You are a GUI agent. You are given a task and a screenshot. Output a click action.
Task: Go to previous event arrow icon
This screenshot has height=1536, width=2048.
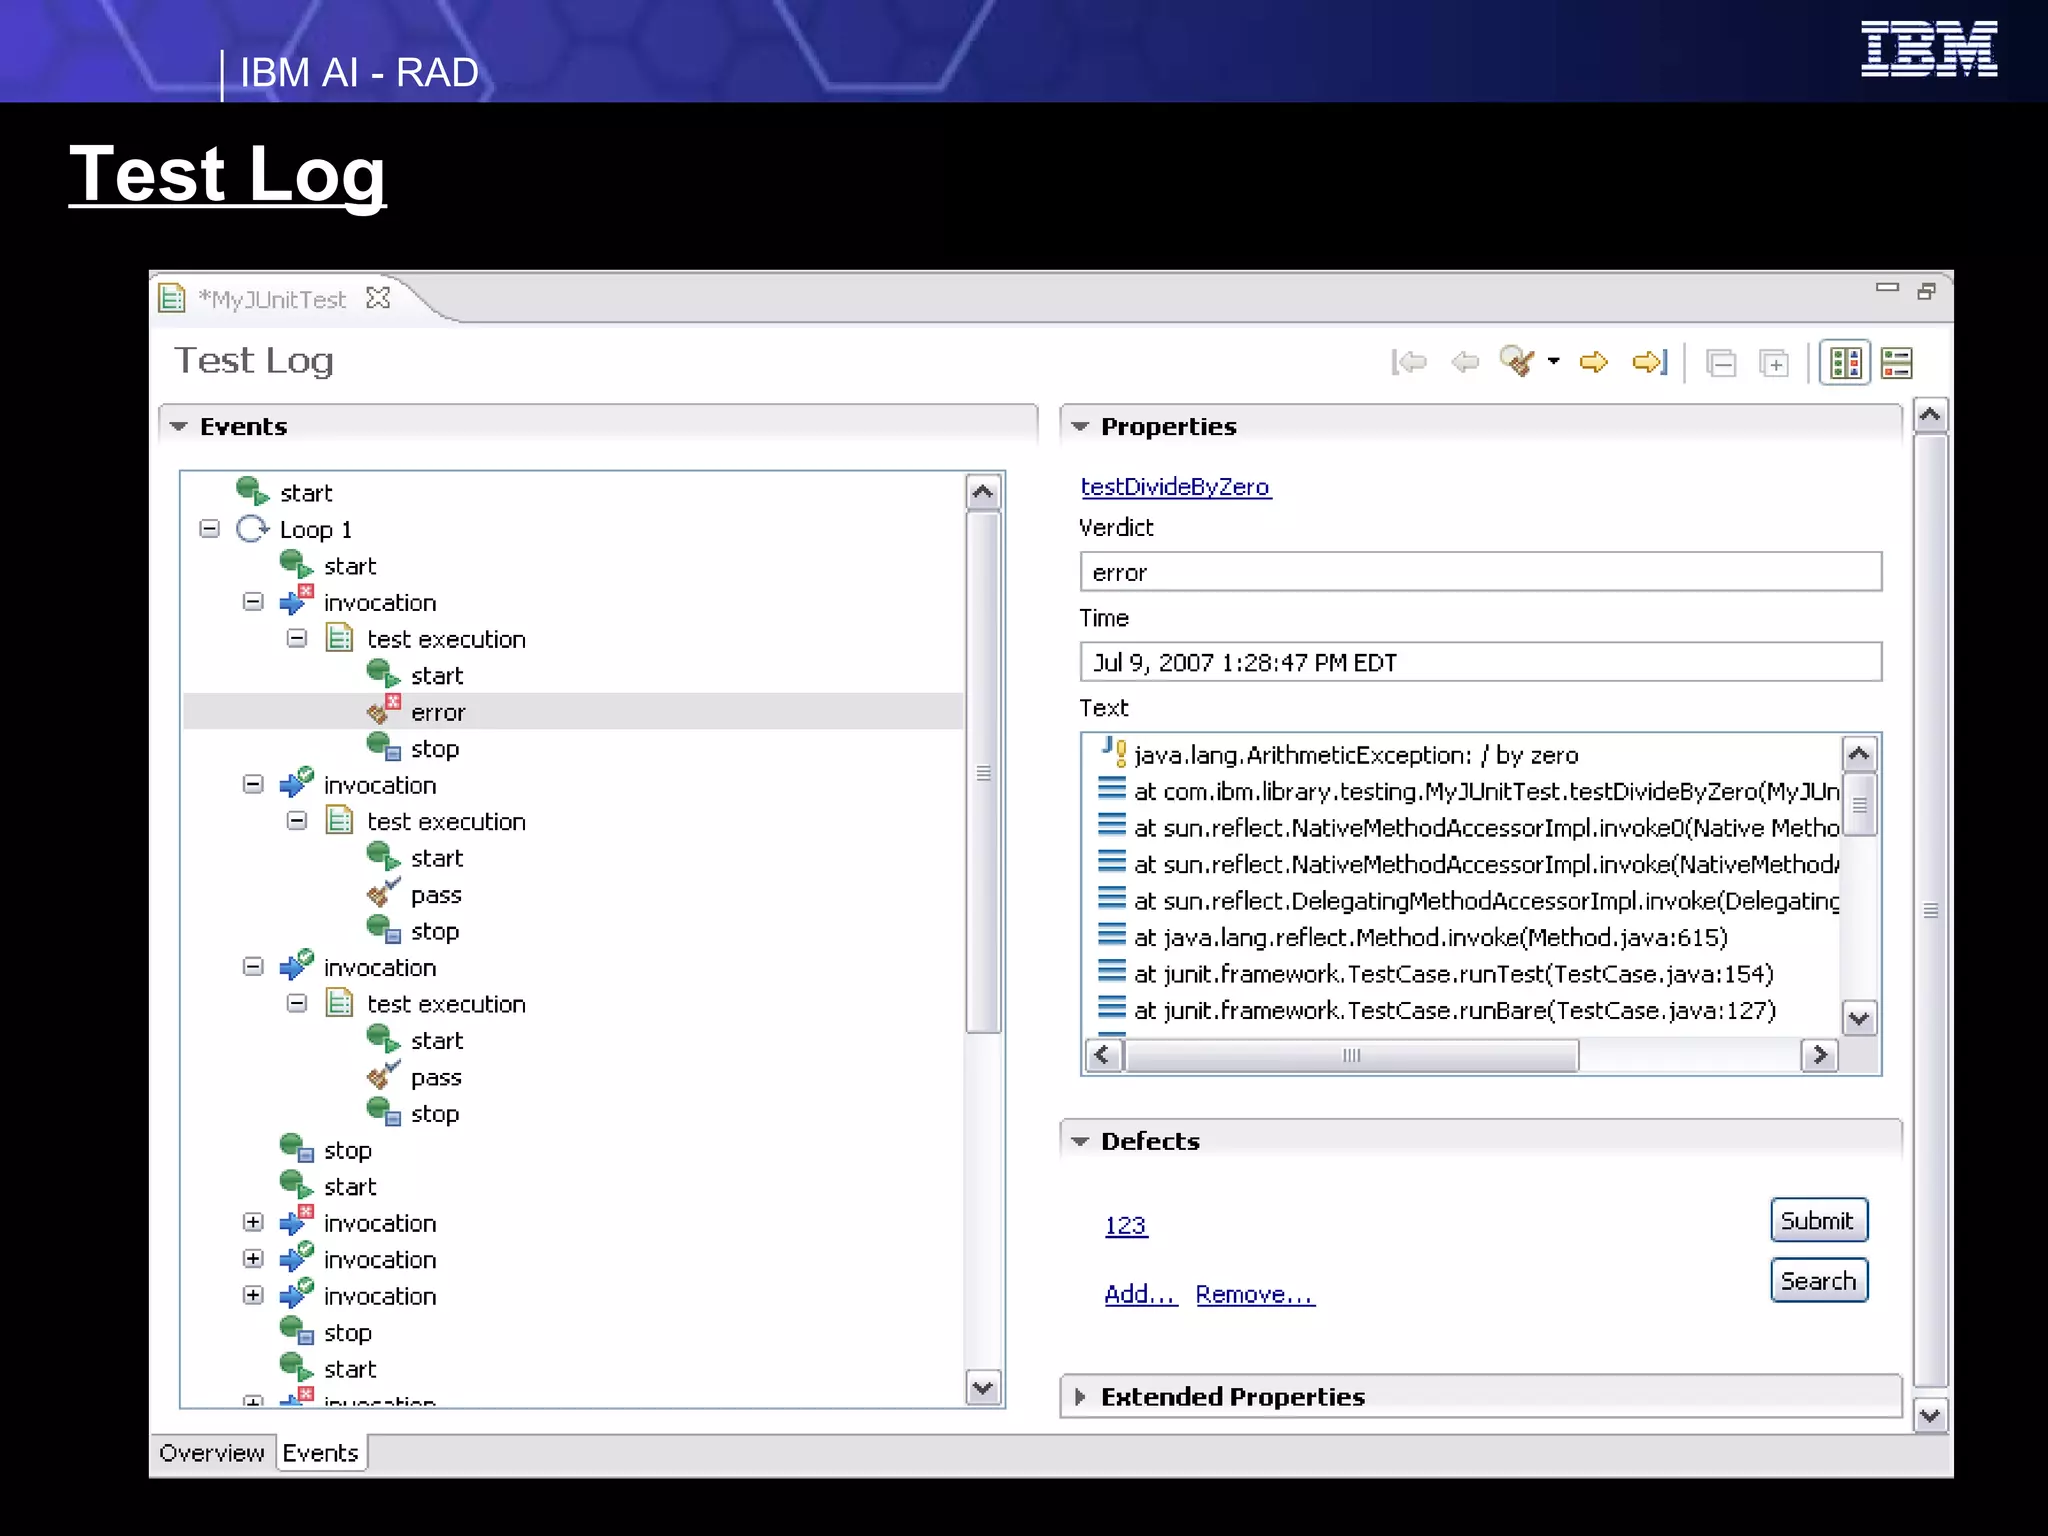[x=1465, y=362]
